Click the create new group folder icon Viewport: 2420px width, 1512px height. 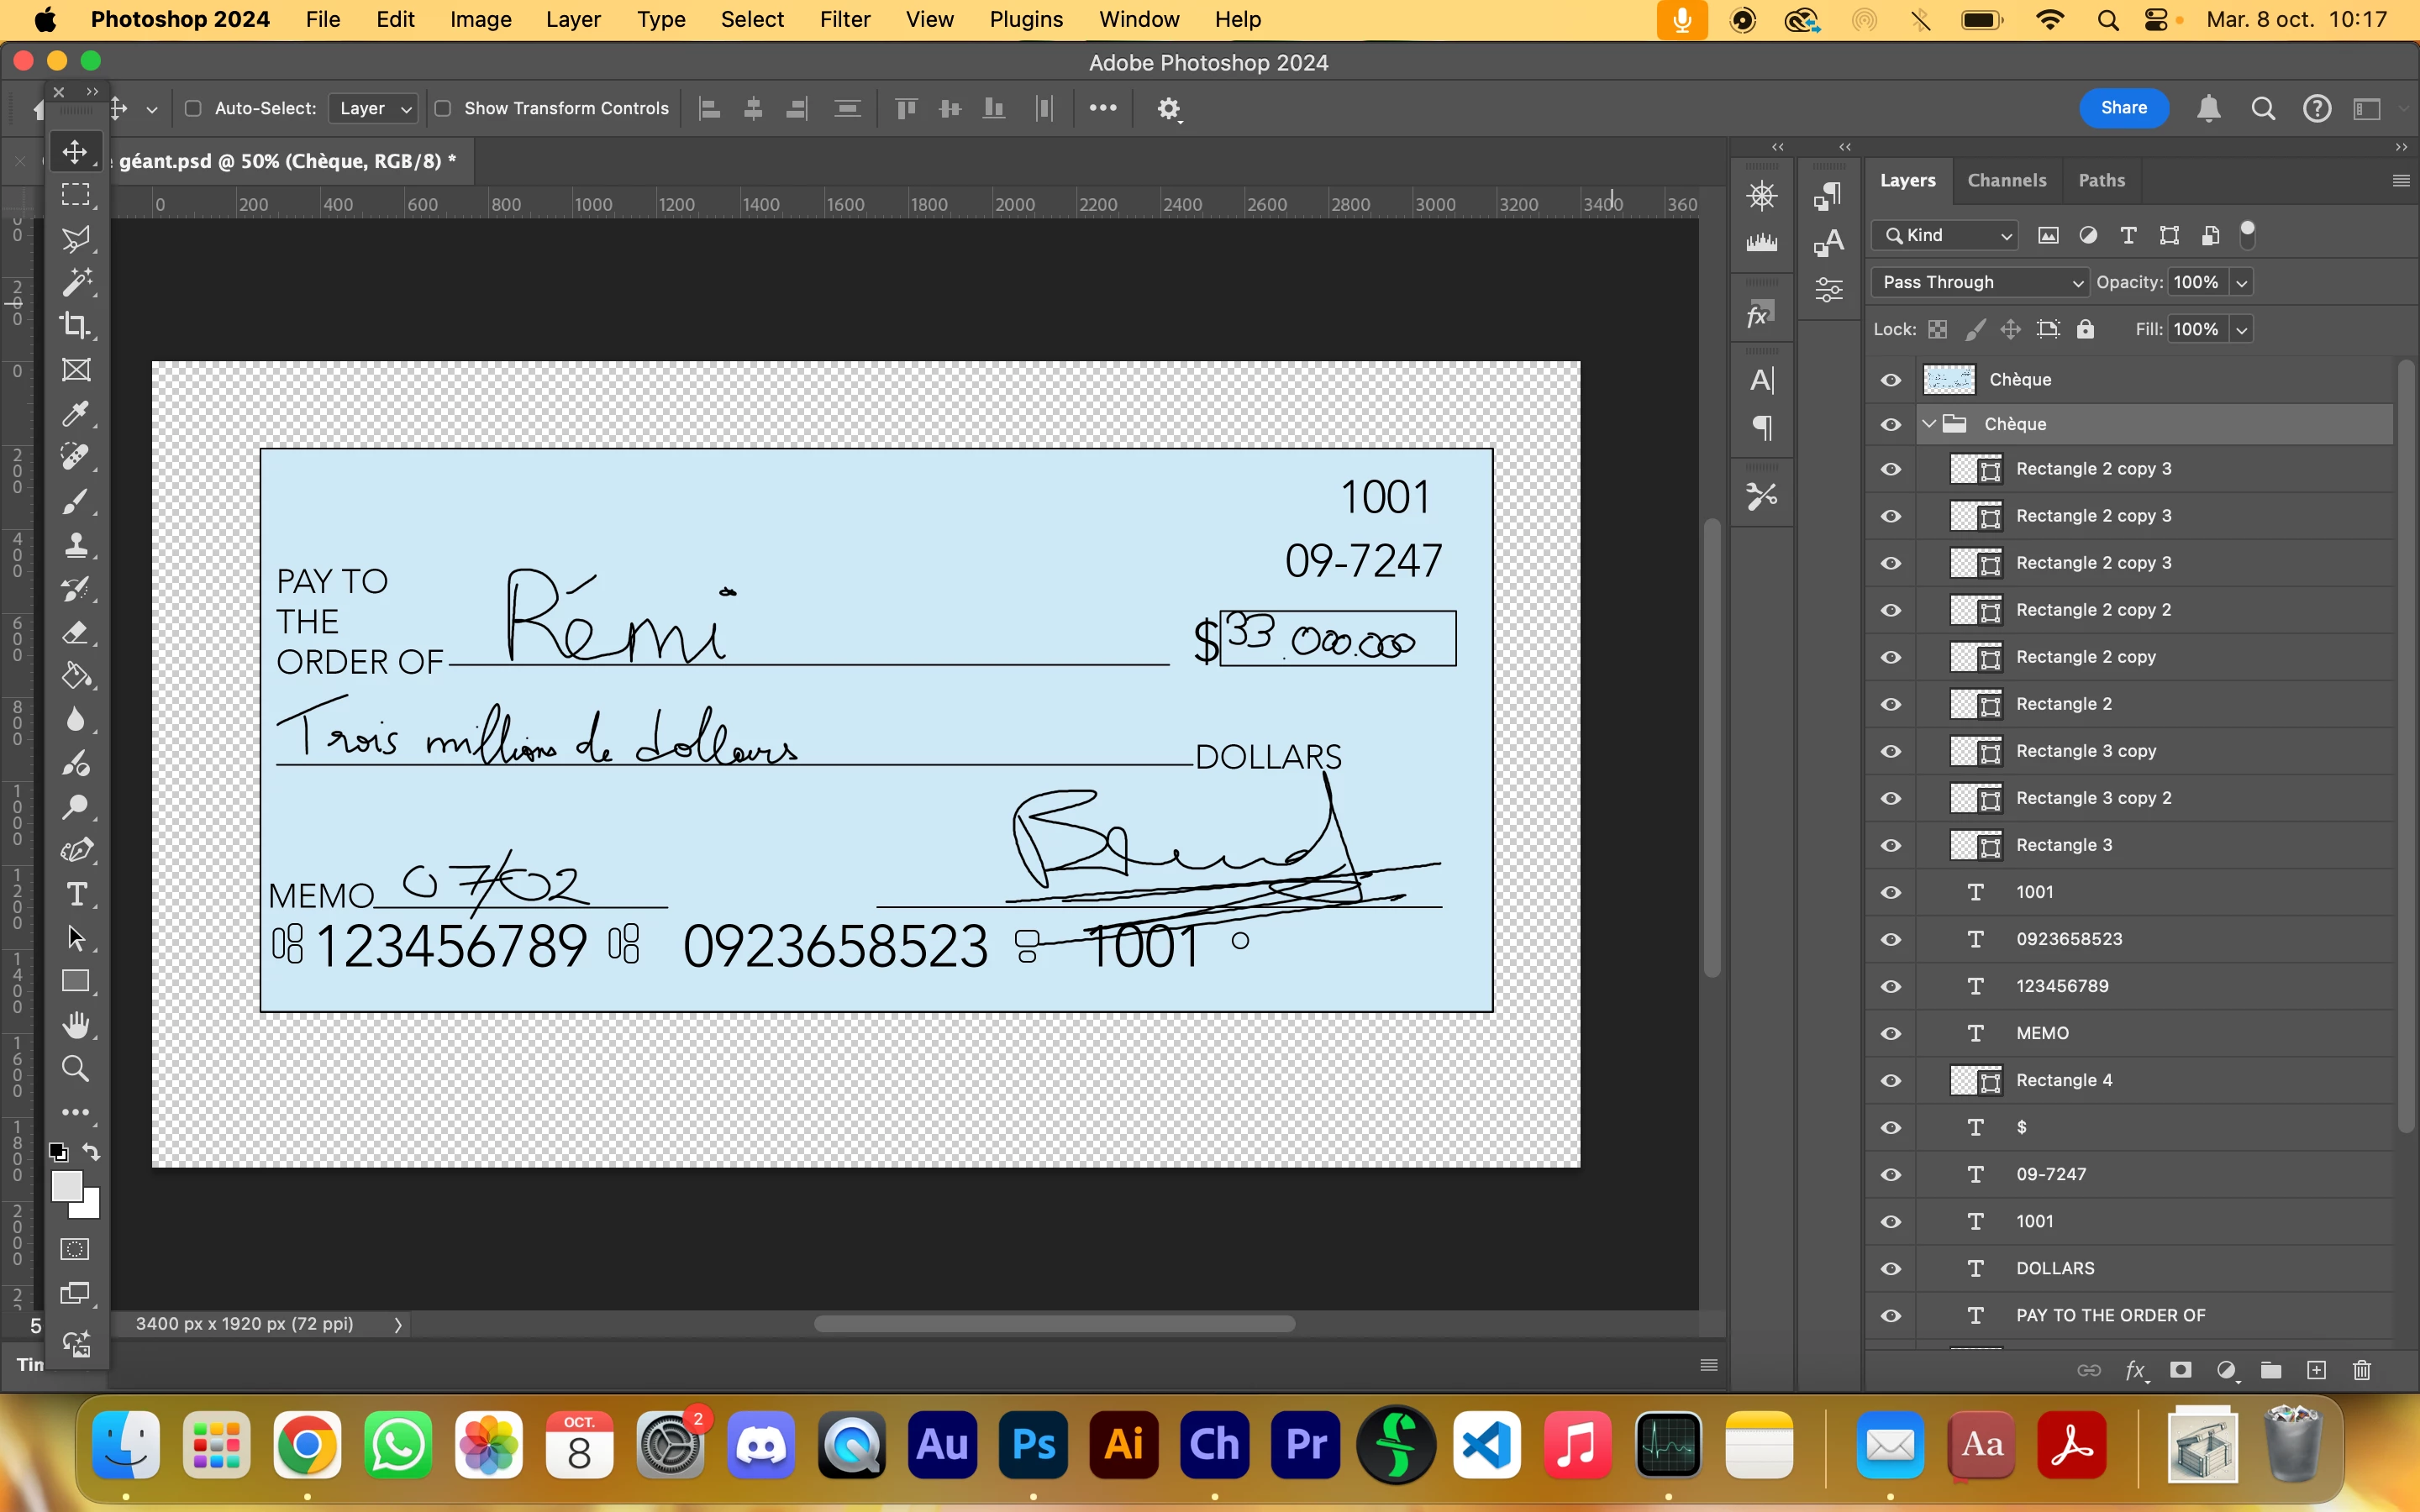(x=2271, y=1370)
